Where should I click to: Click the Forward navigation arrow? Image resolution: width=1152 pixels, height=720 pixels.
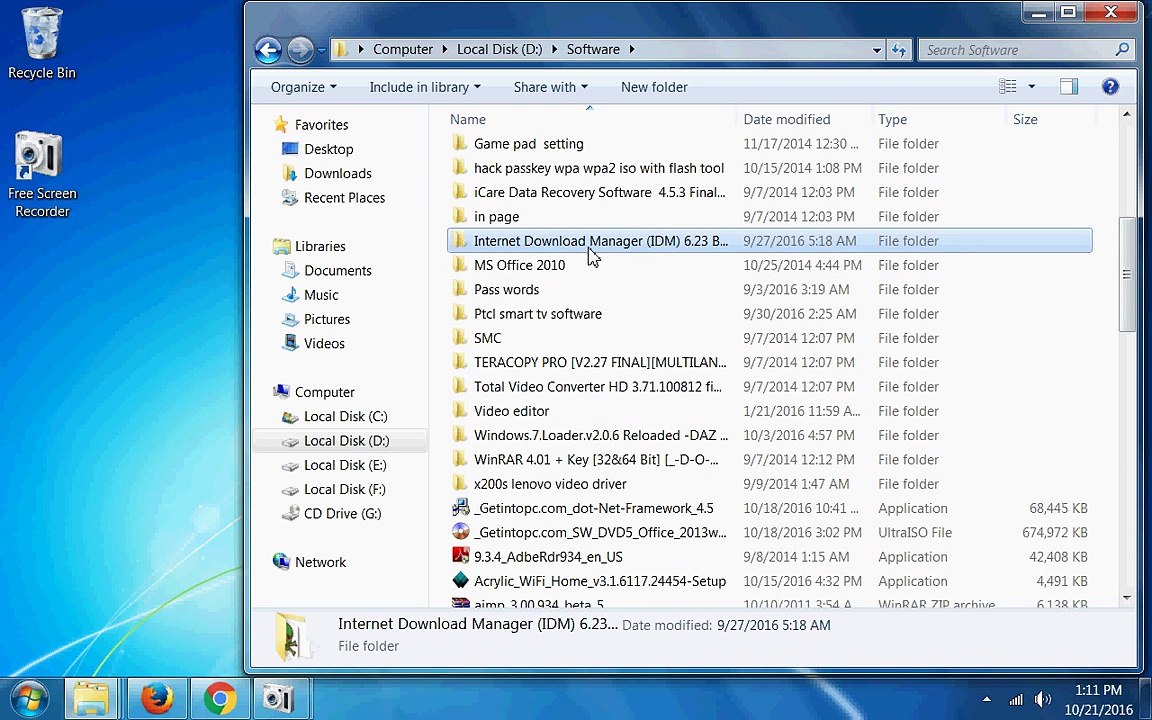[299, 50]
